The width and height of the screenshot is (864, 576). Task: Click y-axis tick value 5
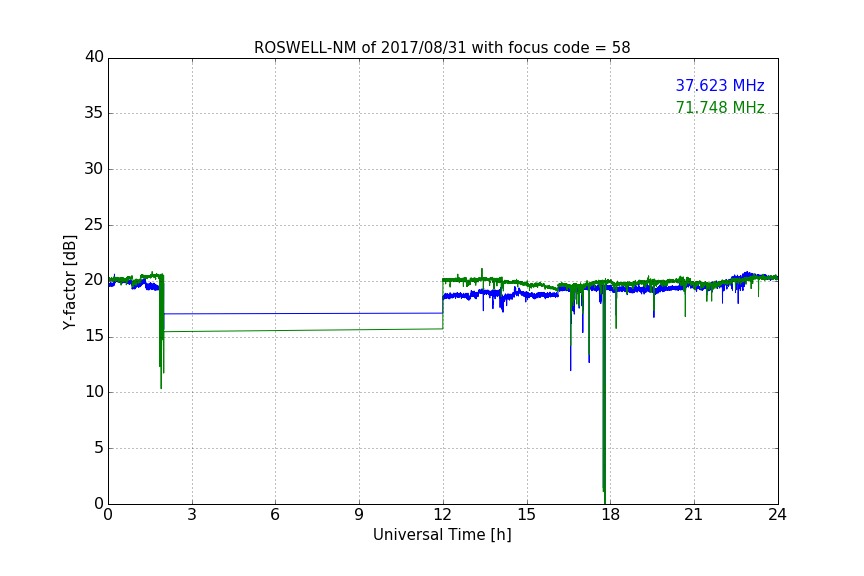99,448
